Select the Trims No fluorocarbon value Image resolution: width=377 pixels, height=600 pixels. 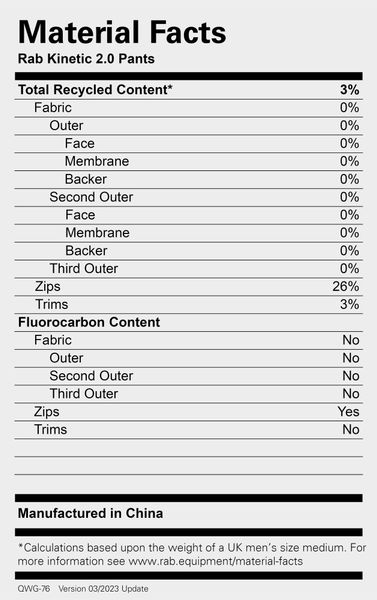coord(351,430)
